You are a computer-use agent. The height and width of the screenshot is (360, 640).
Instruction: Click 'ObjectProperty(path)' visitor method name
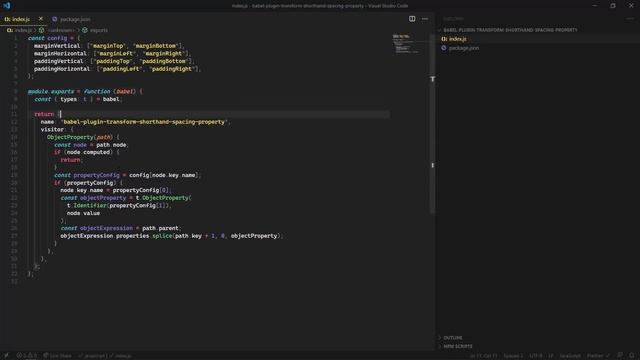coord(79,137)
